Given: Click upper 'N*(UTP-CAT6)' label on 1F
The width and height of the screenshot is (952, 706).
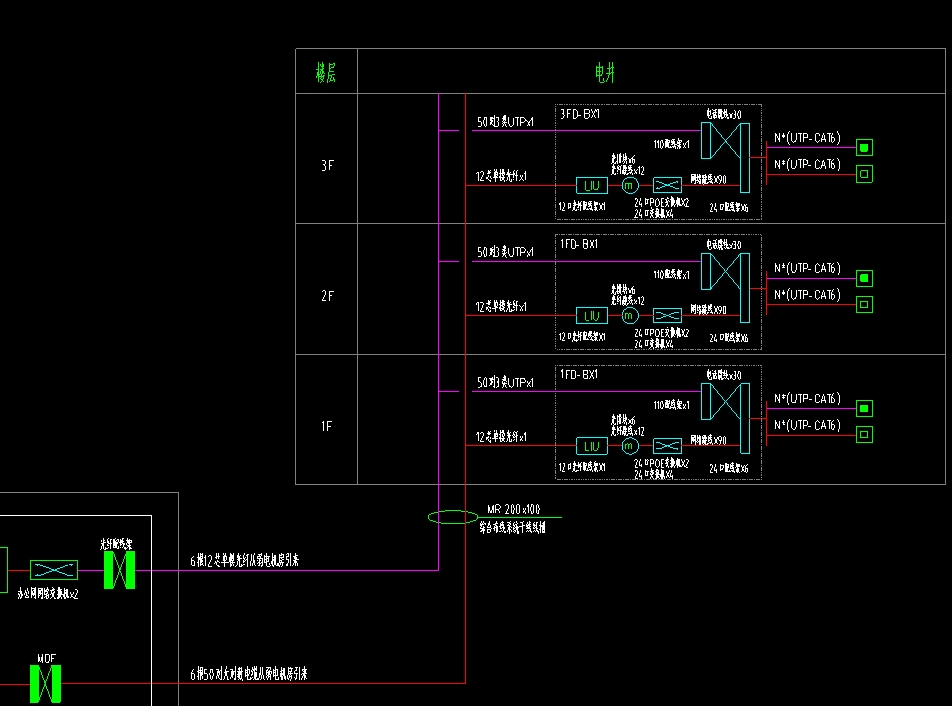Looking at the screenshot, I should click(808, 399).
